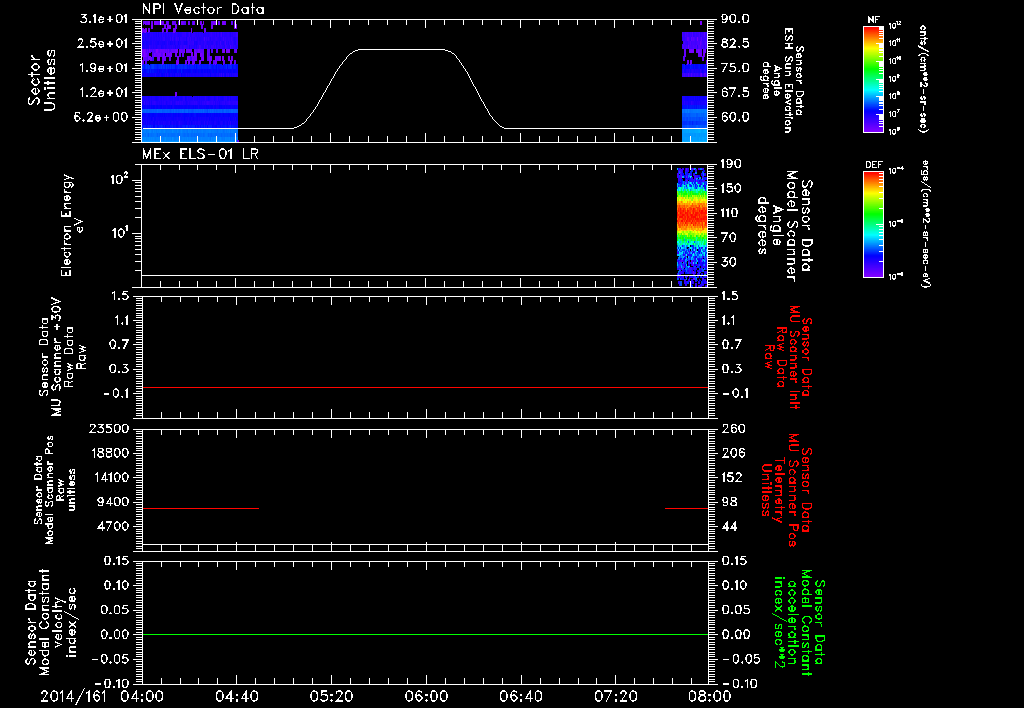The image size is (1024, 708).
Task: Click the red 'MU Scanner Inh Raw Data' label
Action: [787, 357]
